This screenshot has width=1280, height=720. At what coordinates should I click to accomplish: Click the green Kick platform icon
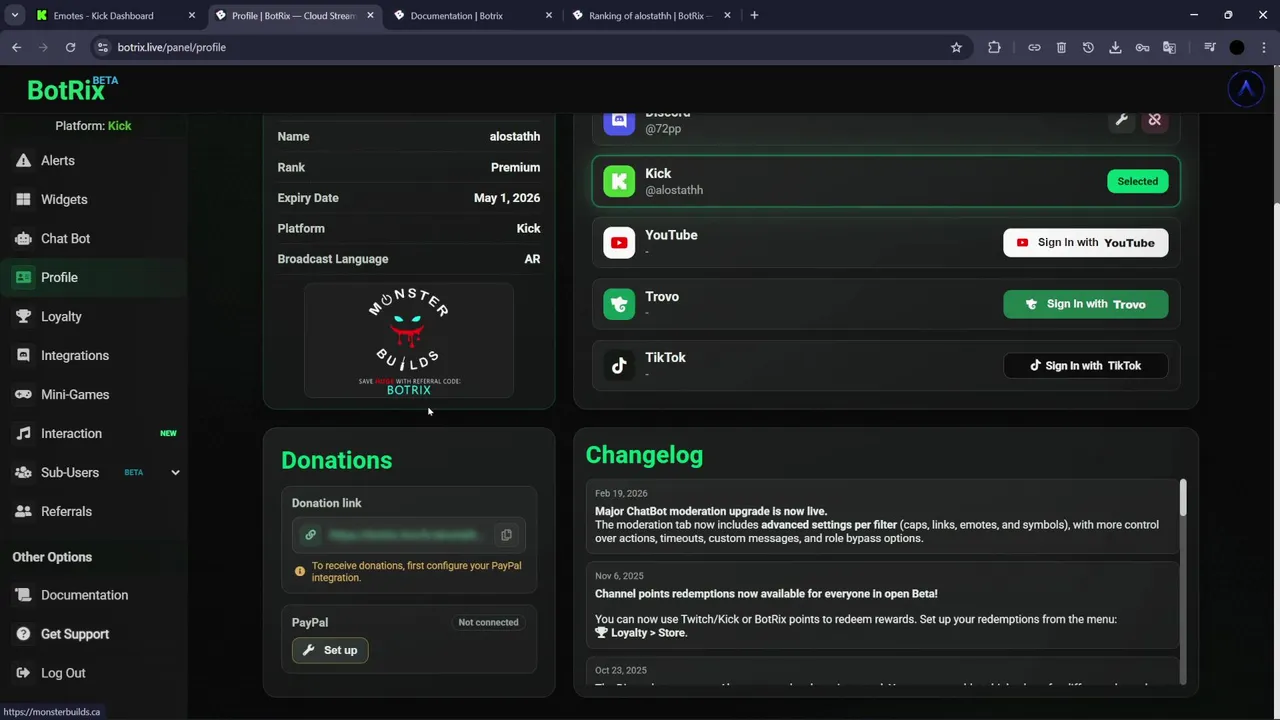[619, 181]
